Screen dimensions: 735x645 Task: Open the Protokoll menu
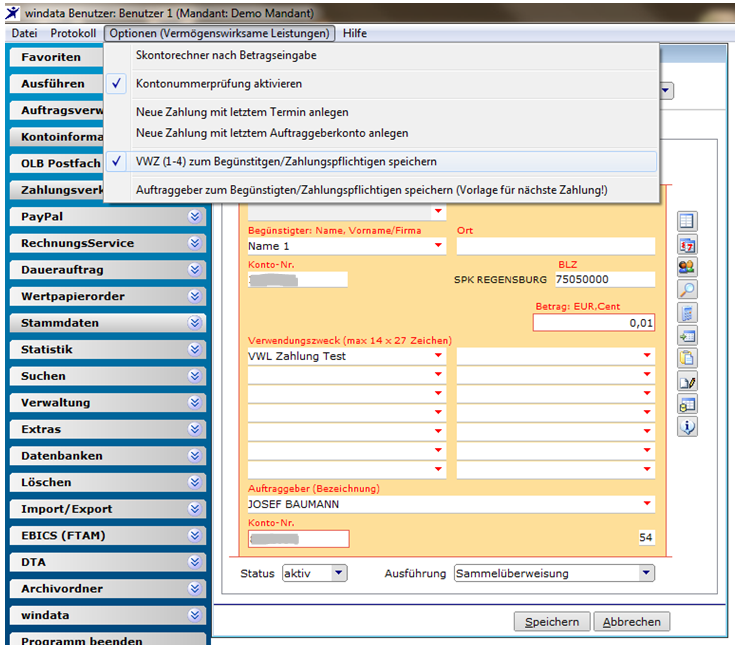tap(73, 33)
